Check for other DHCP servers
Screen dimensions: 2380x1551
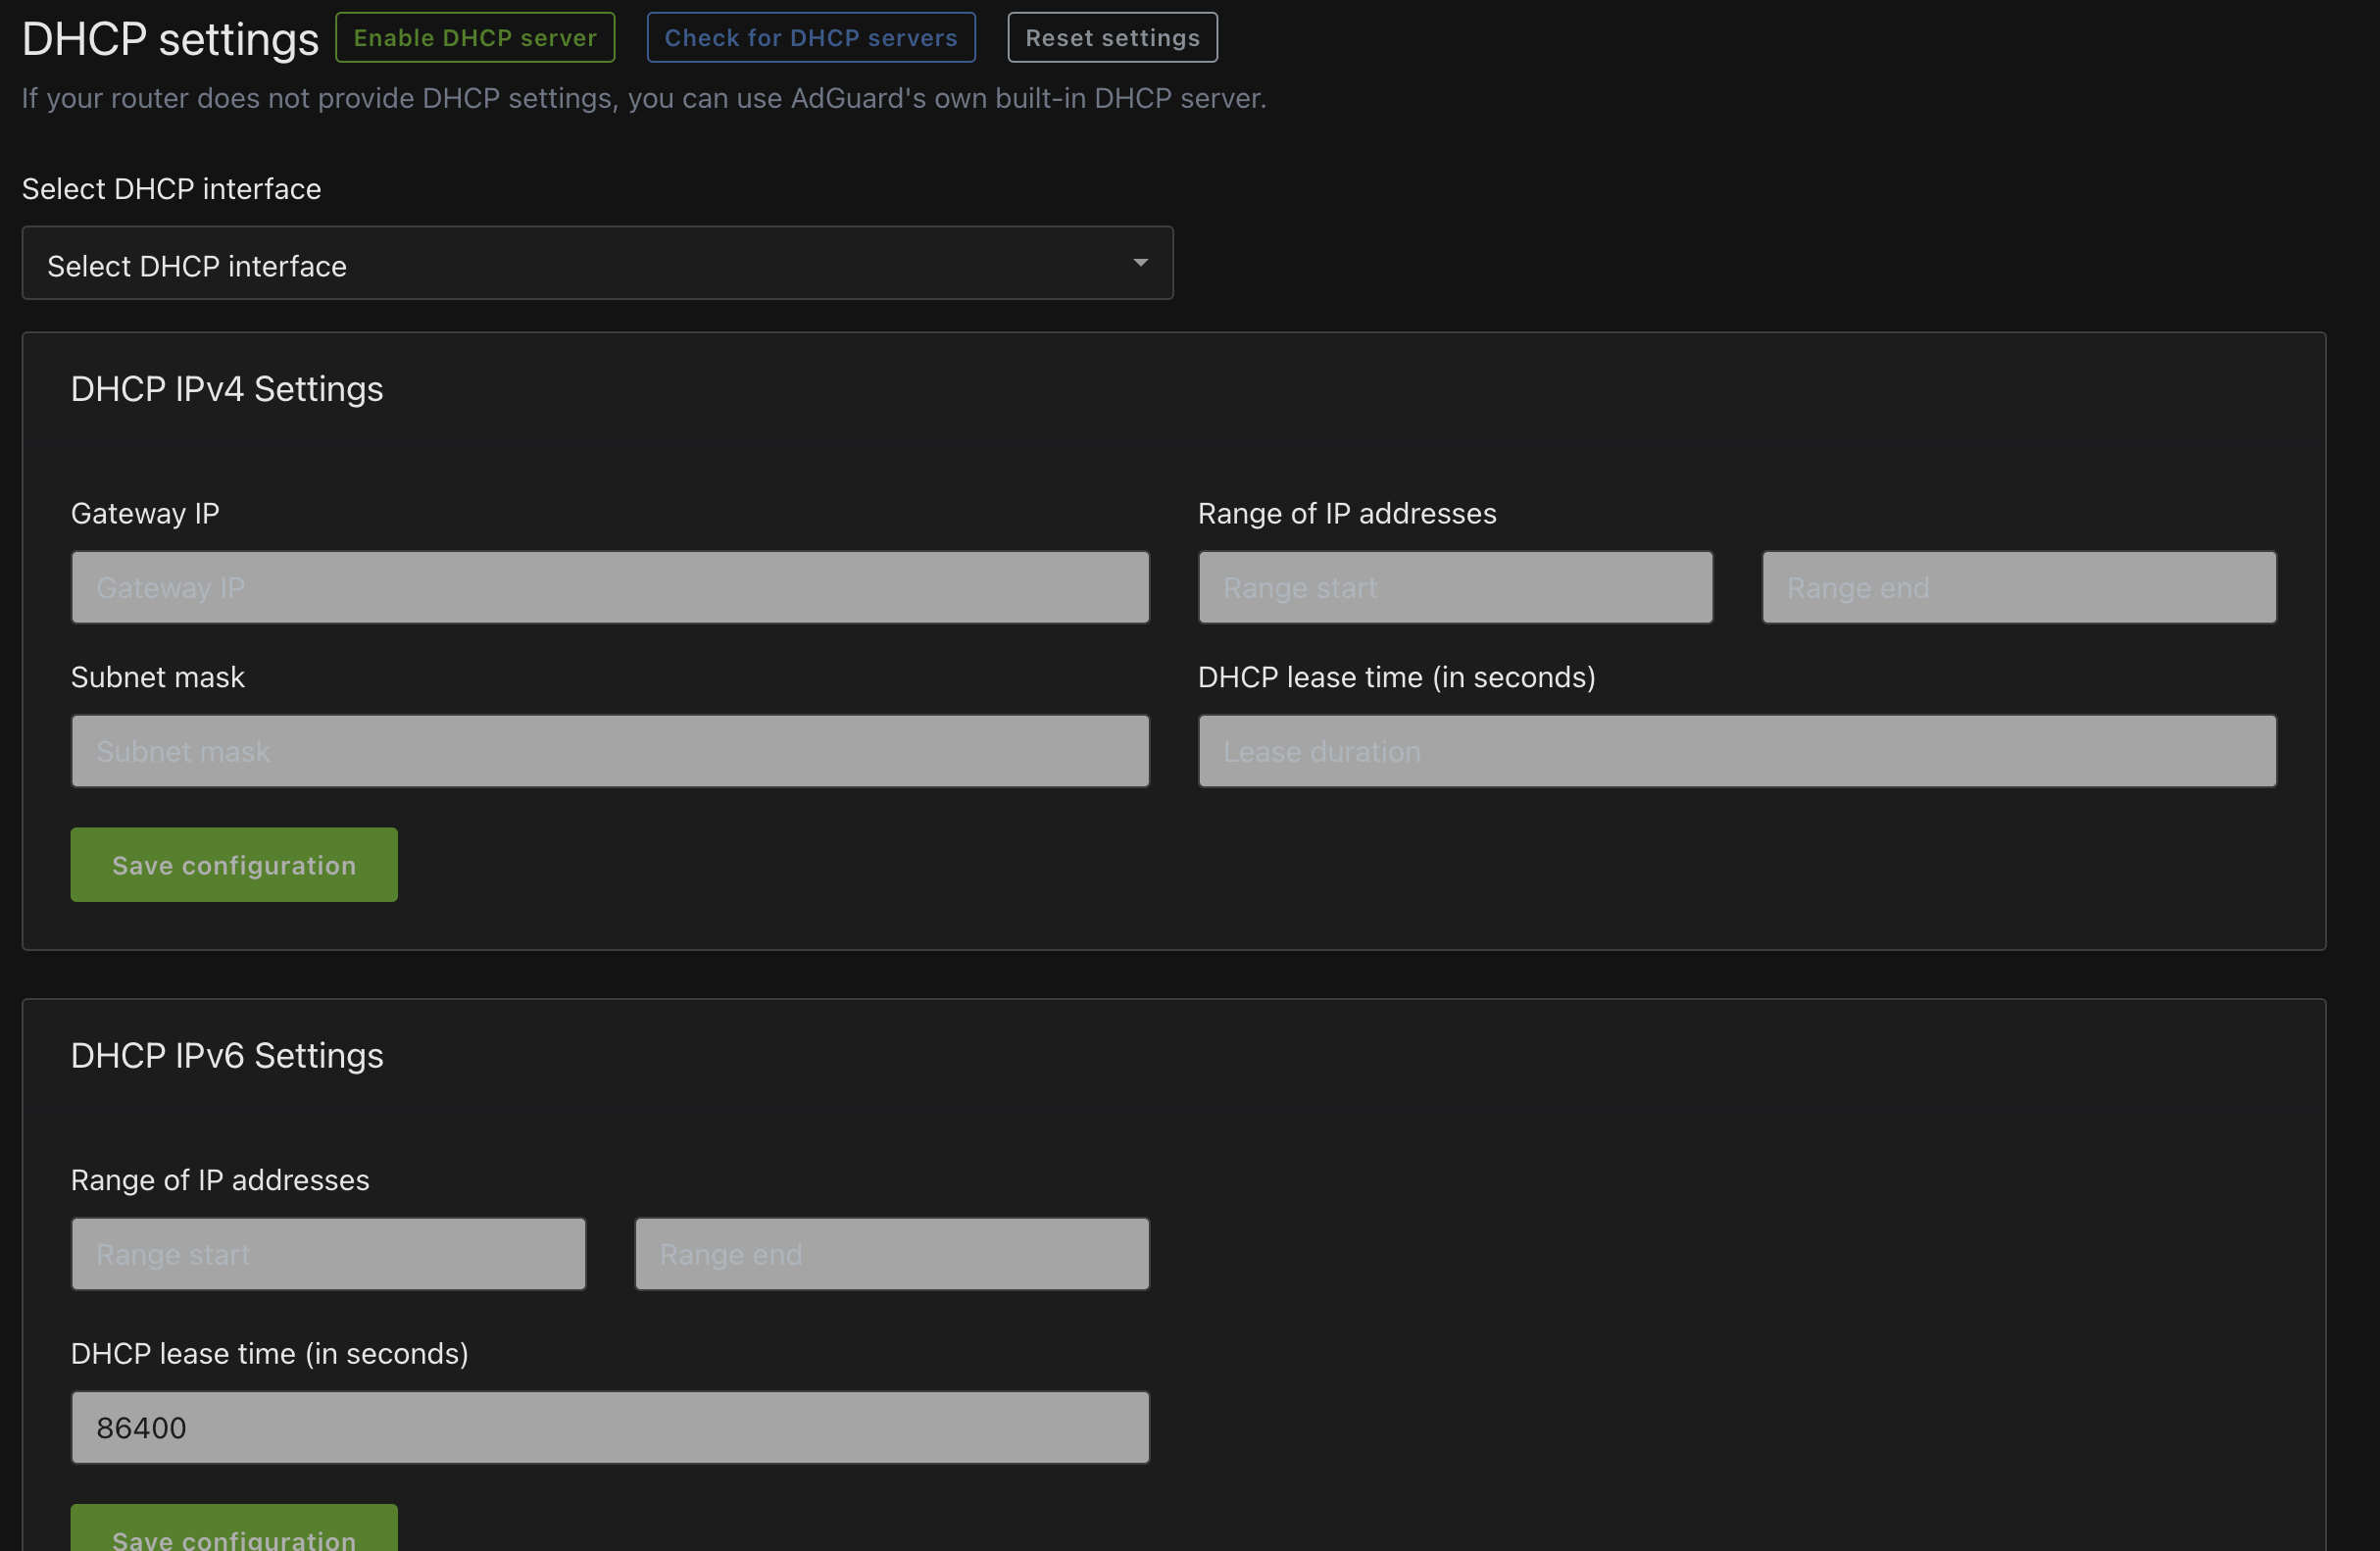click(811, 37)
